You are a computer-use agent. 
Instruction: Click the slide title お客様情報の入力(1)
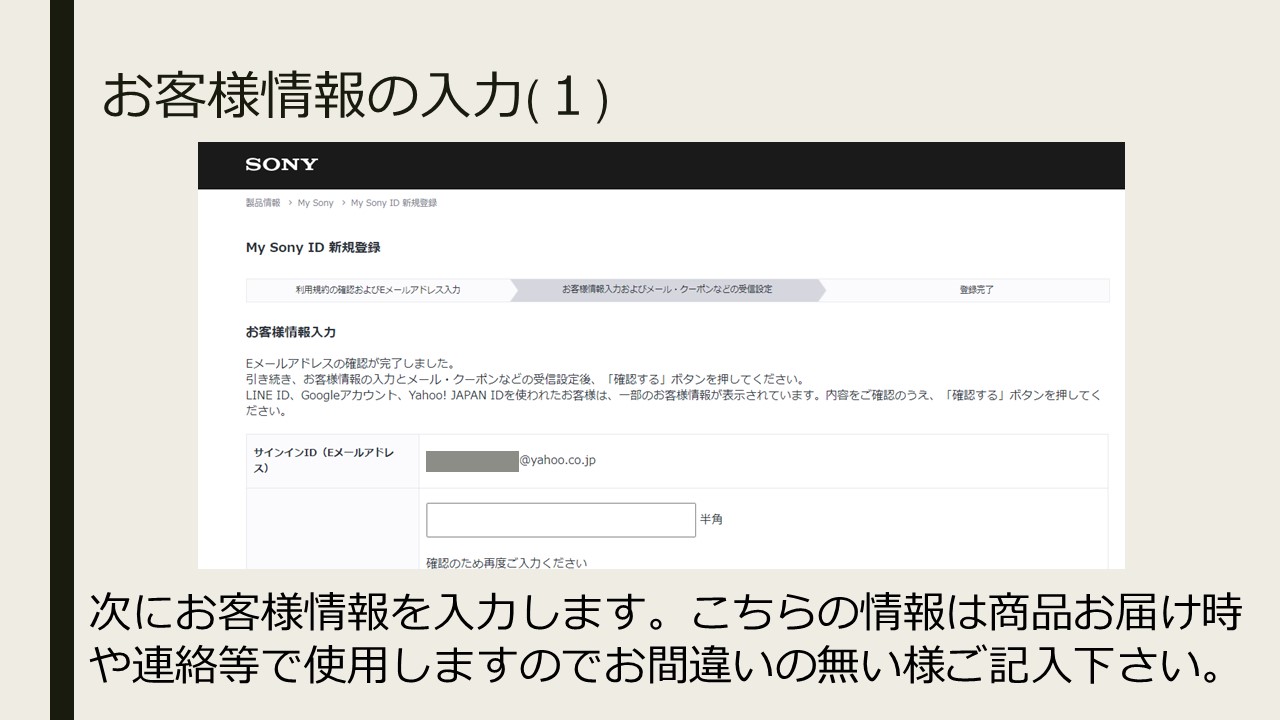click(x=355, y=98)
